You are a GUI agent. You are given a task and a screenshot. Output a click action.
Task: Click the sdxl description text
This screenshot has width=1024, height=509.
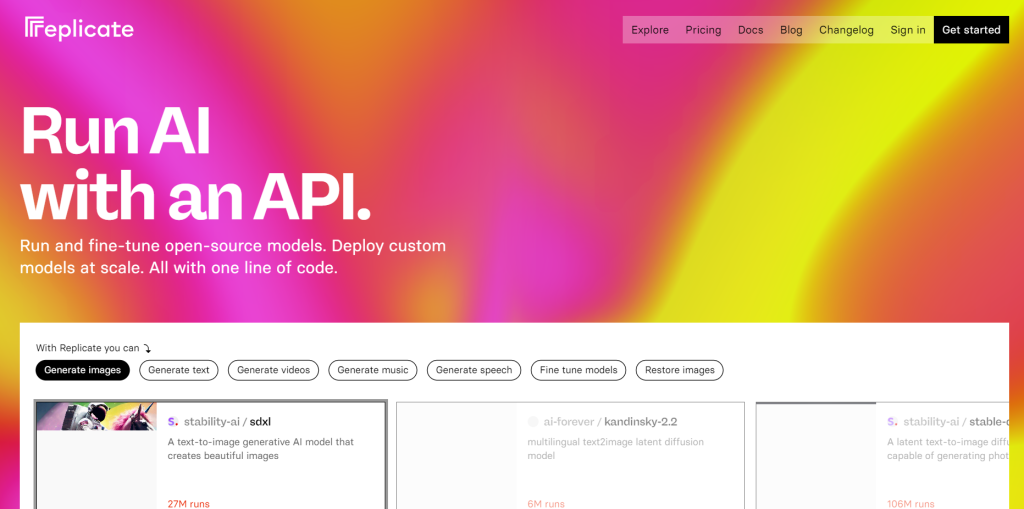pyautogui.click(x=261, y=449)
